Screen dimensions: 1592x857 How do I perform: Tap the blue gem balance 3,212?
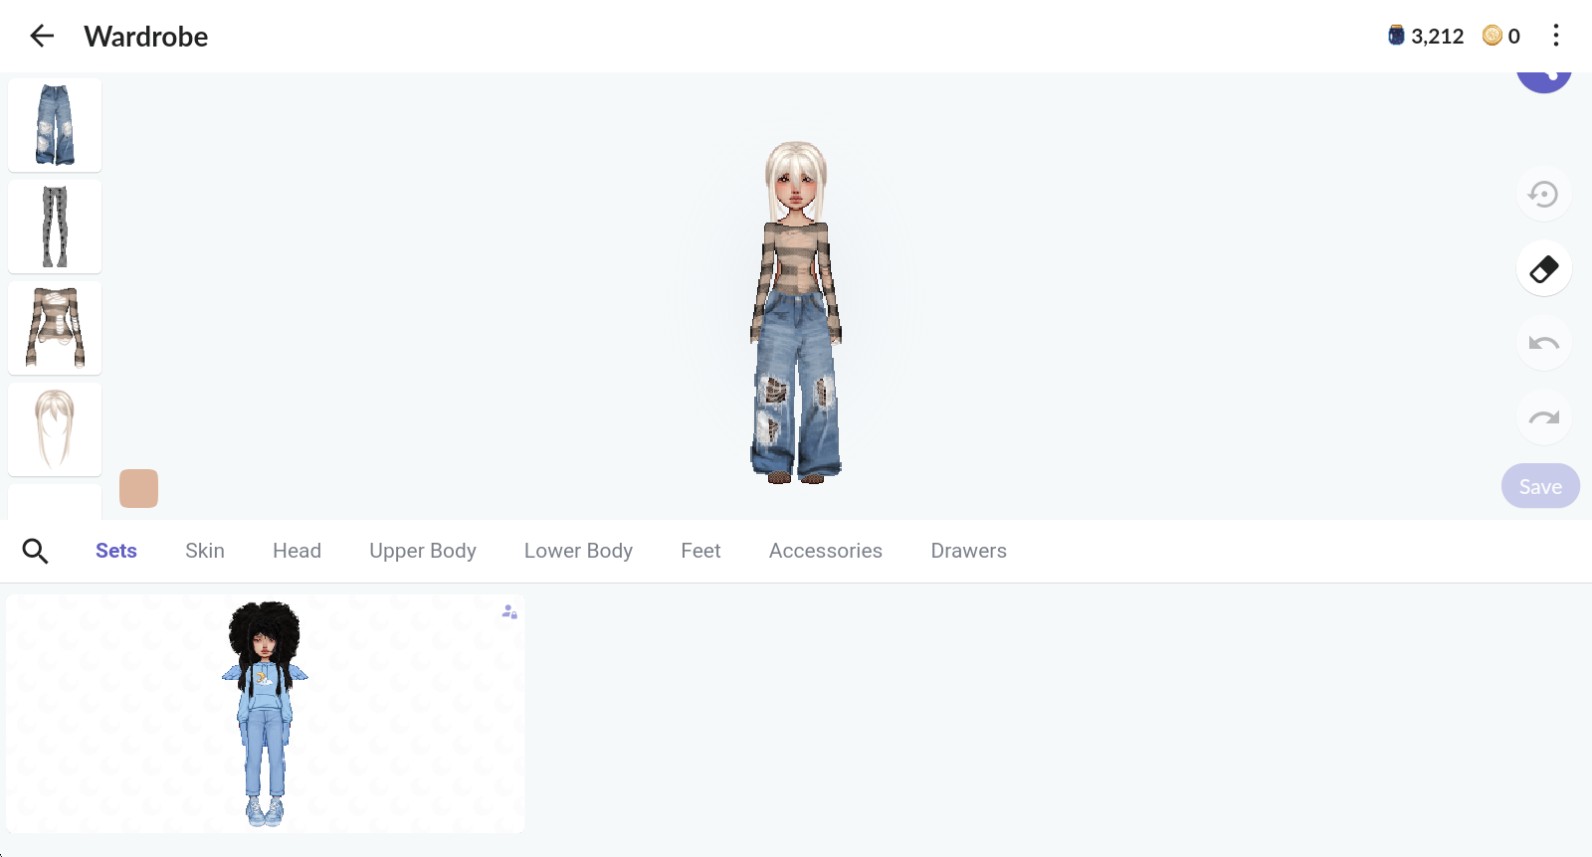(x=1426, y=36)
